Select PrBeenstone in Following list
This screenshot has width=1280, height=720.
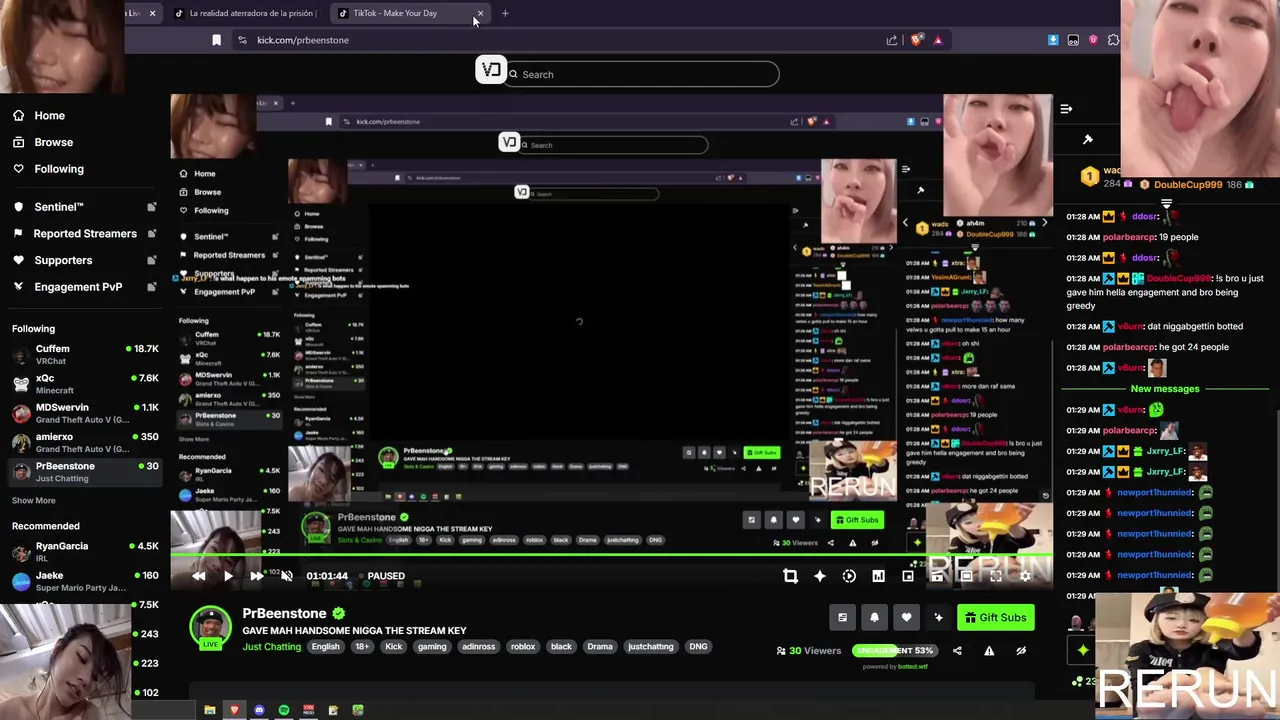click(x=85, y=471)
